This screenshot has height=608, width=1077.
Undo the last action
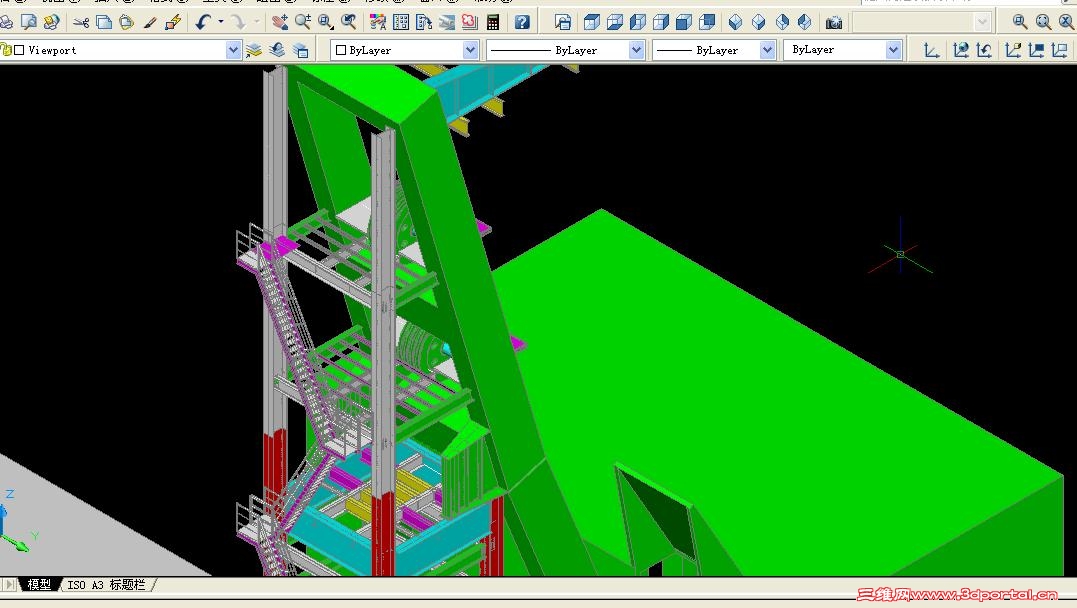203,23
